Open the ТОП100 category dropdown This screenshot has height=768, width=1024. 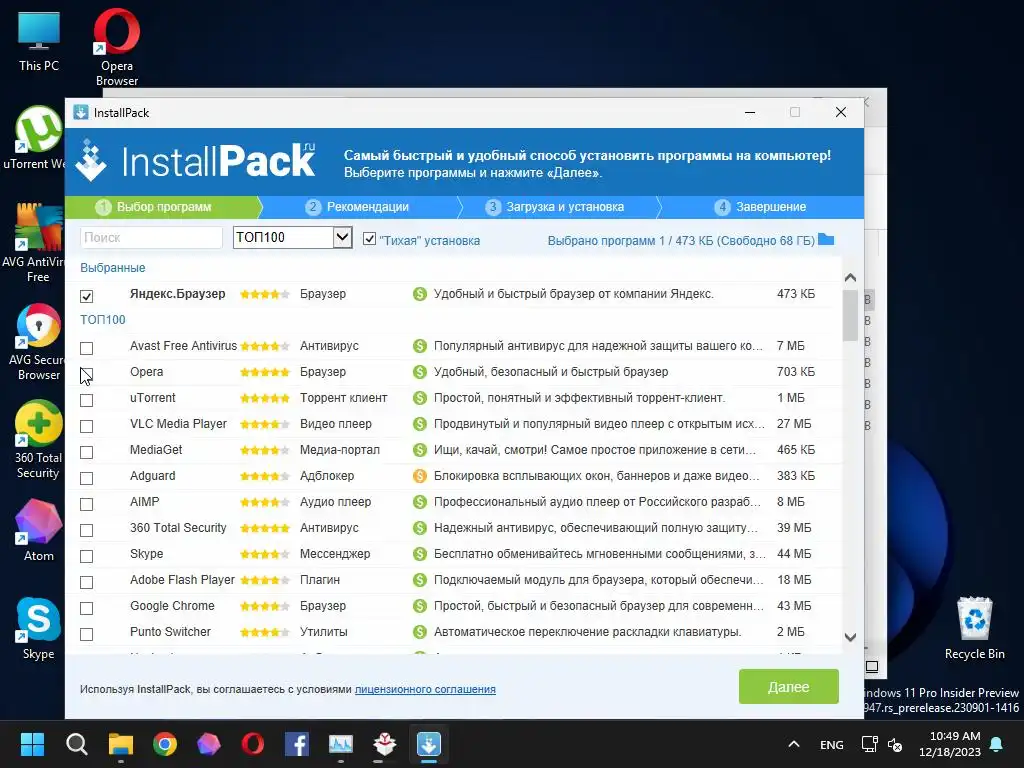[x=293, y=237]
